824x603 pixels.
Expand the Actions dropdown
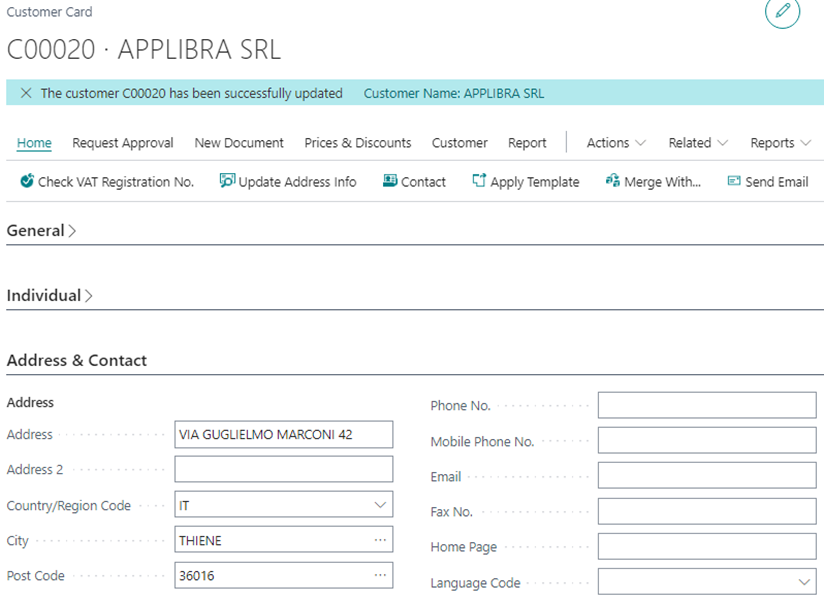[x=616, y=143]
